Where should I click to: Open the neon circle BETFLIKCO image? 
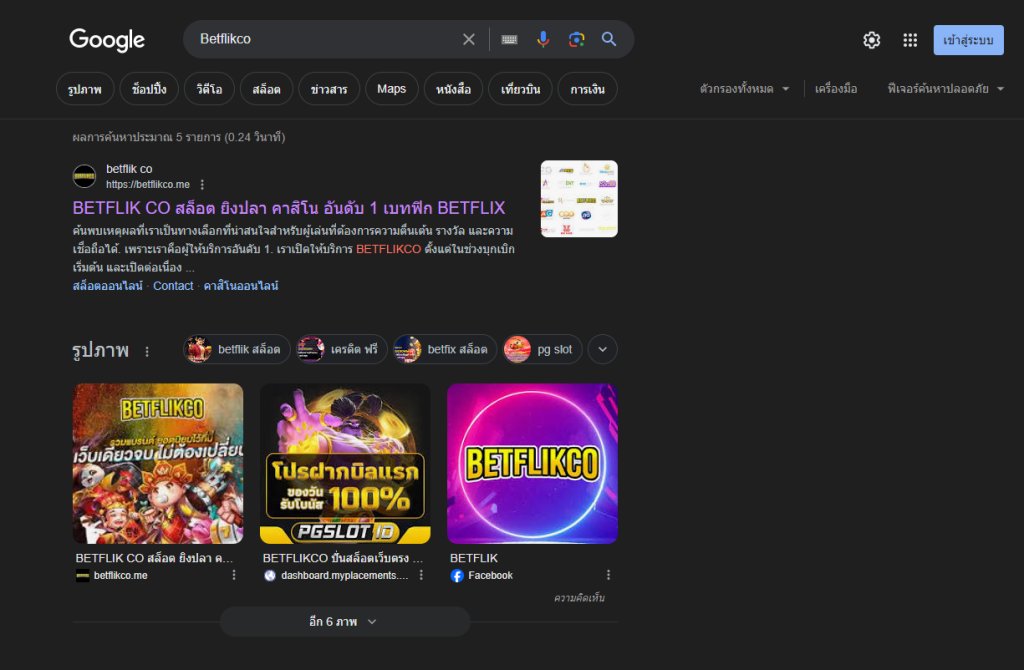click(x=532, y=464)
